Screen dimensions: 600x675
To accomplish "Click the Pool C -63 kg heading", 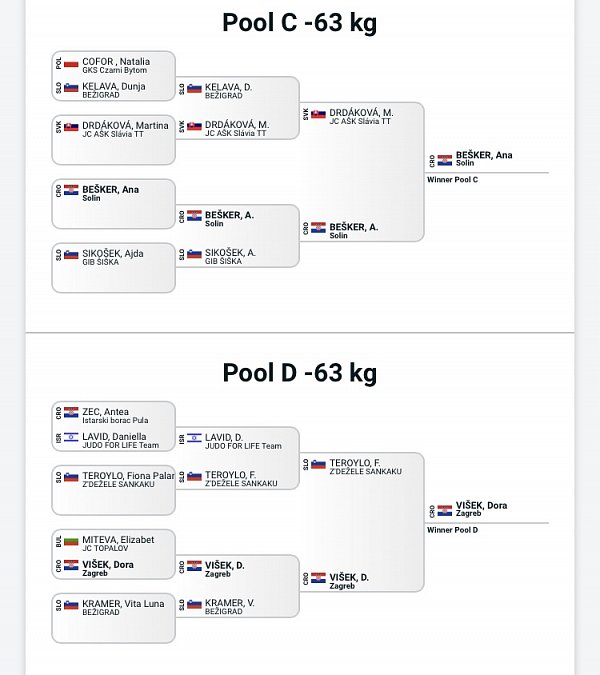I will click(x=300, y=23).
